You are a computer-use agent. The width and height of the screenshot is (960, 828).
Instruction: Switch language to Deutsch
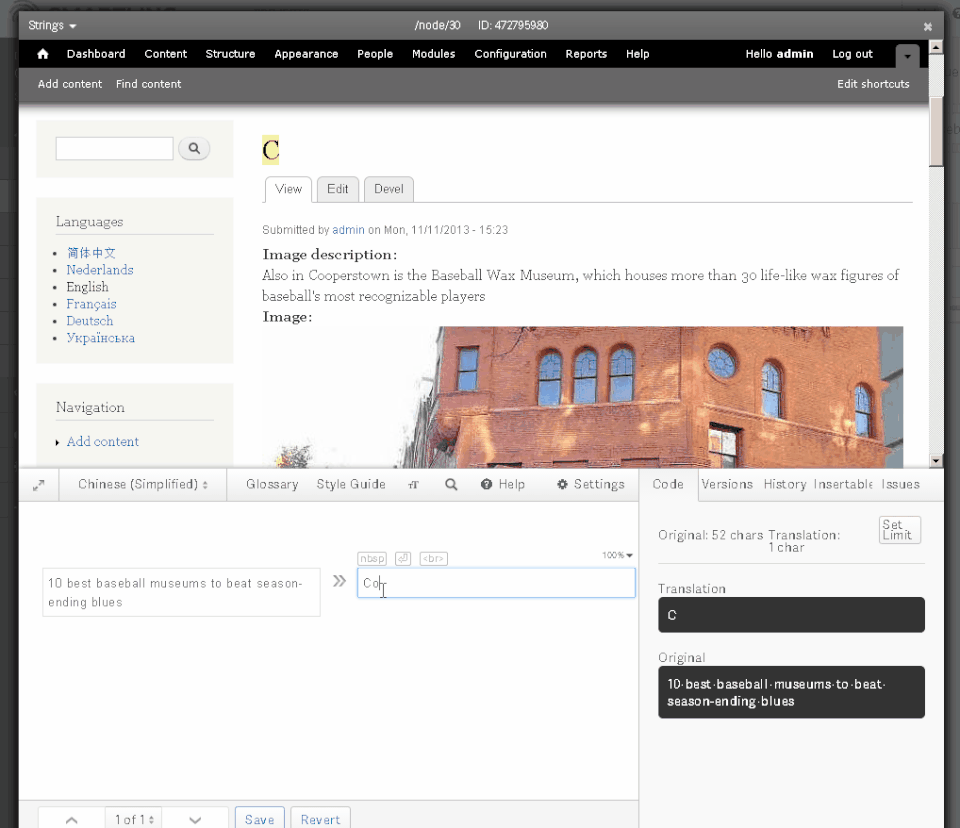(x=89, y=321)
